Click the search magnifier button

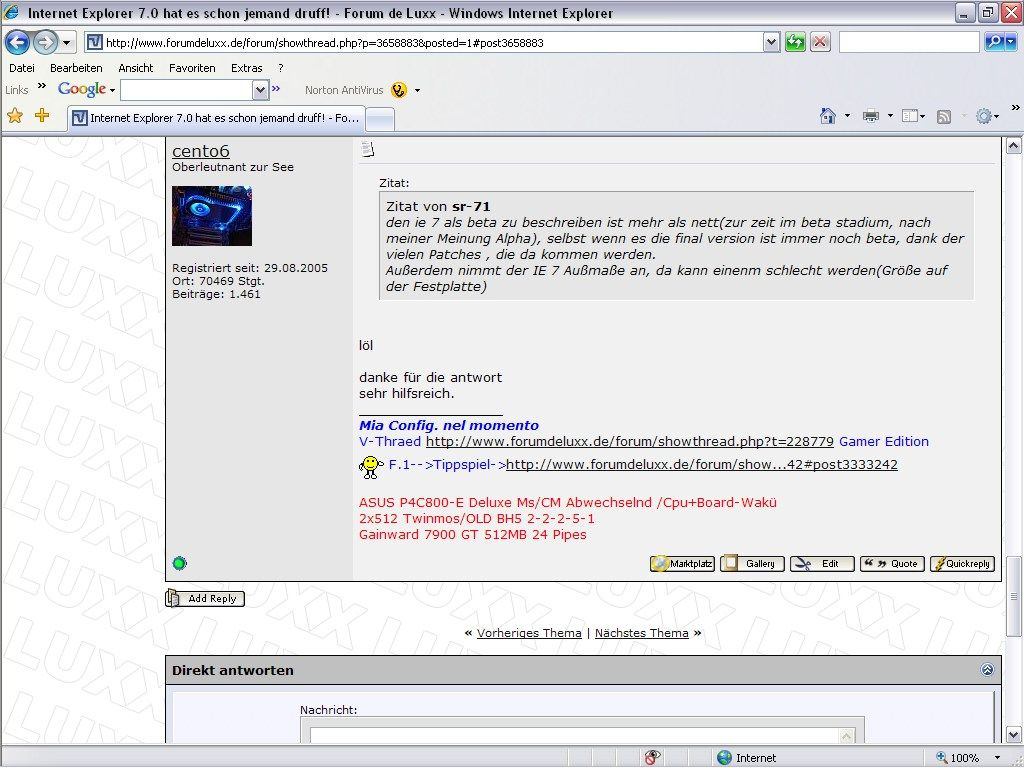(x=995, y=43)
